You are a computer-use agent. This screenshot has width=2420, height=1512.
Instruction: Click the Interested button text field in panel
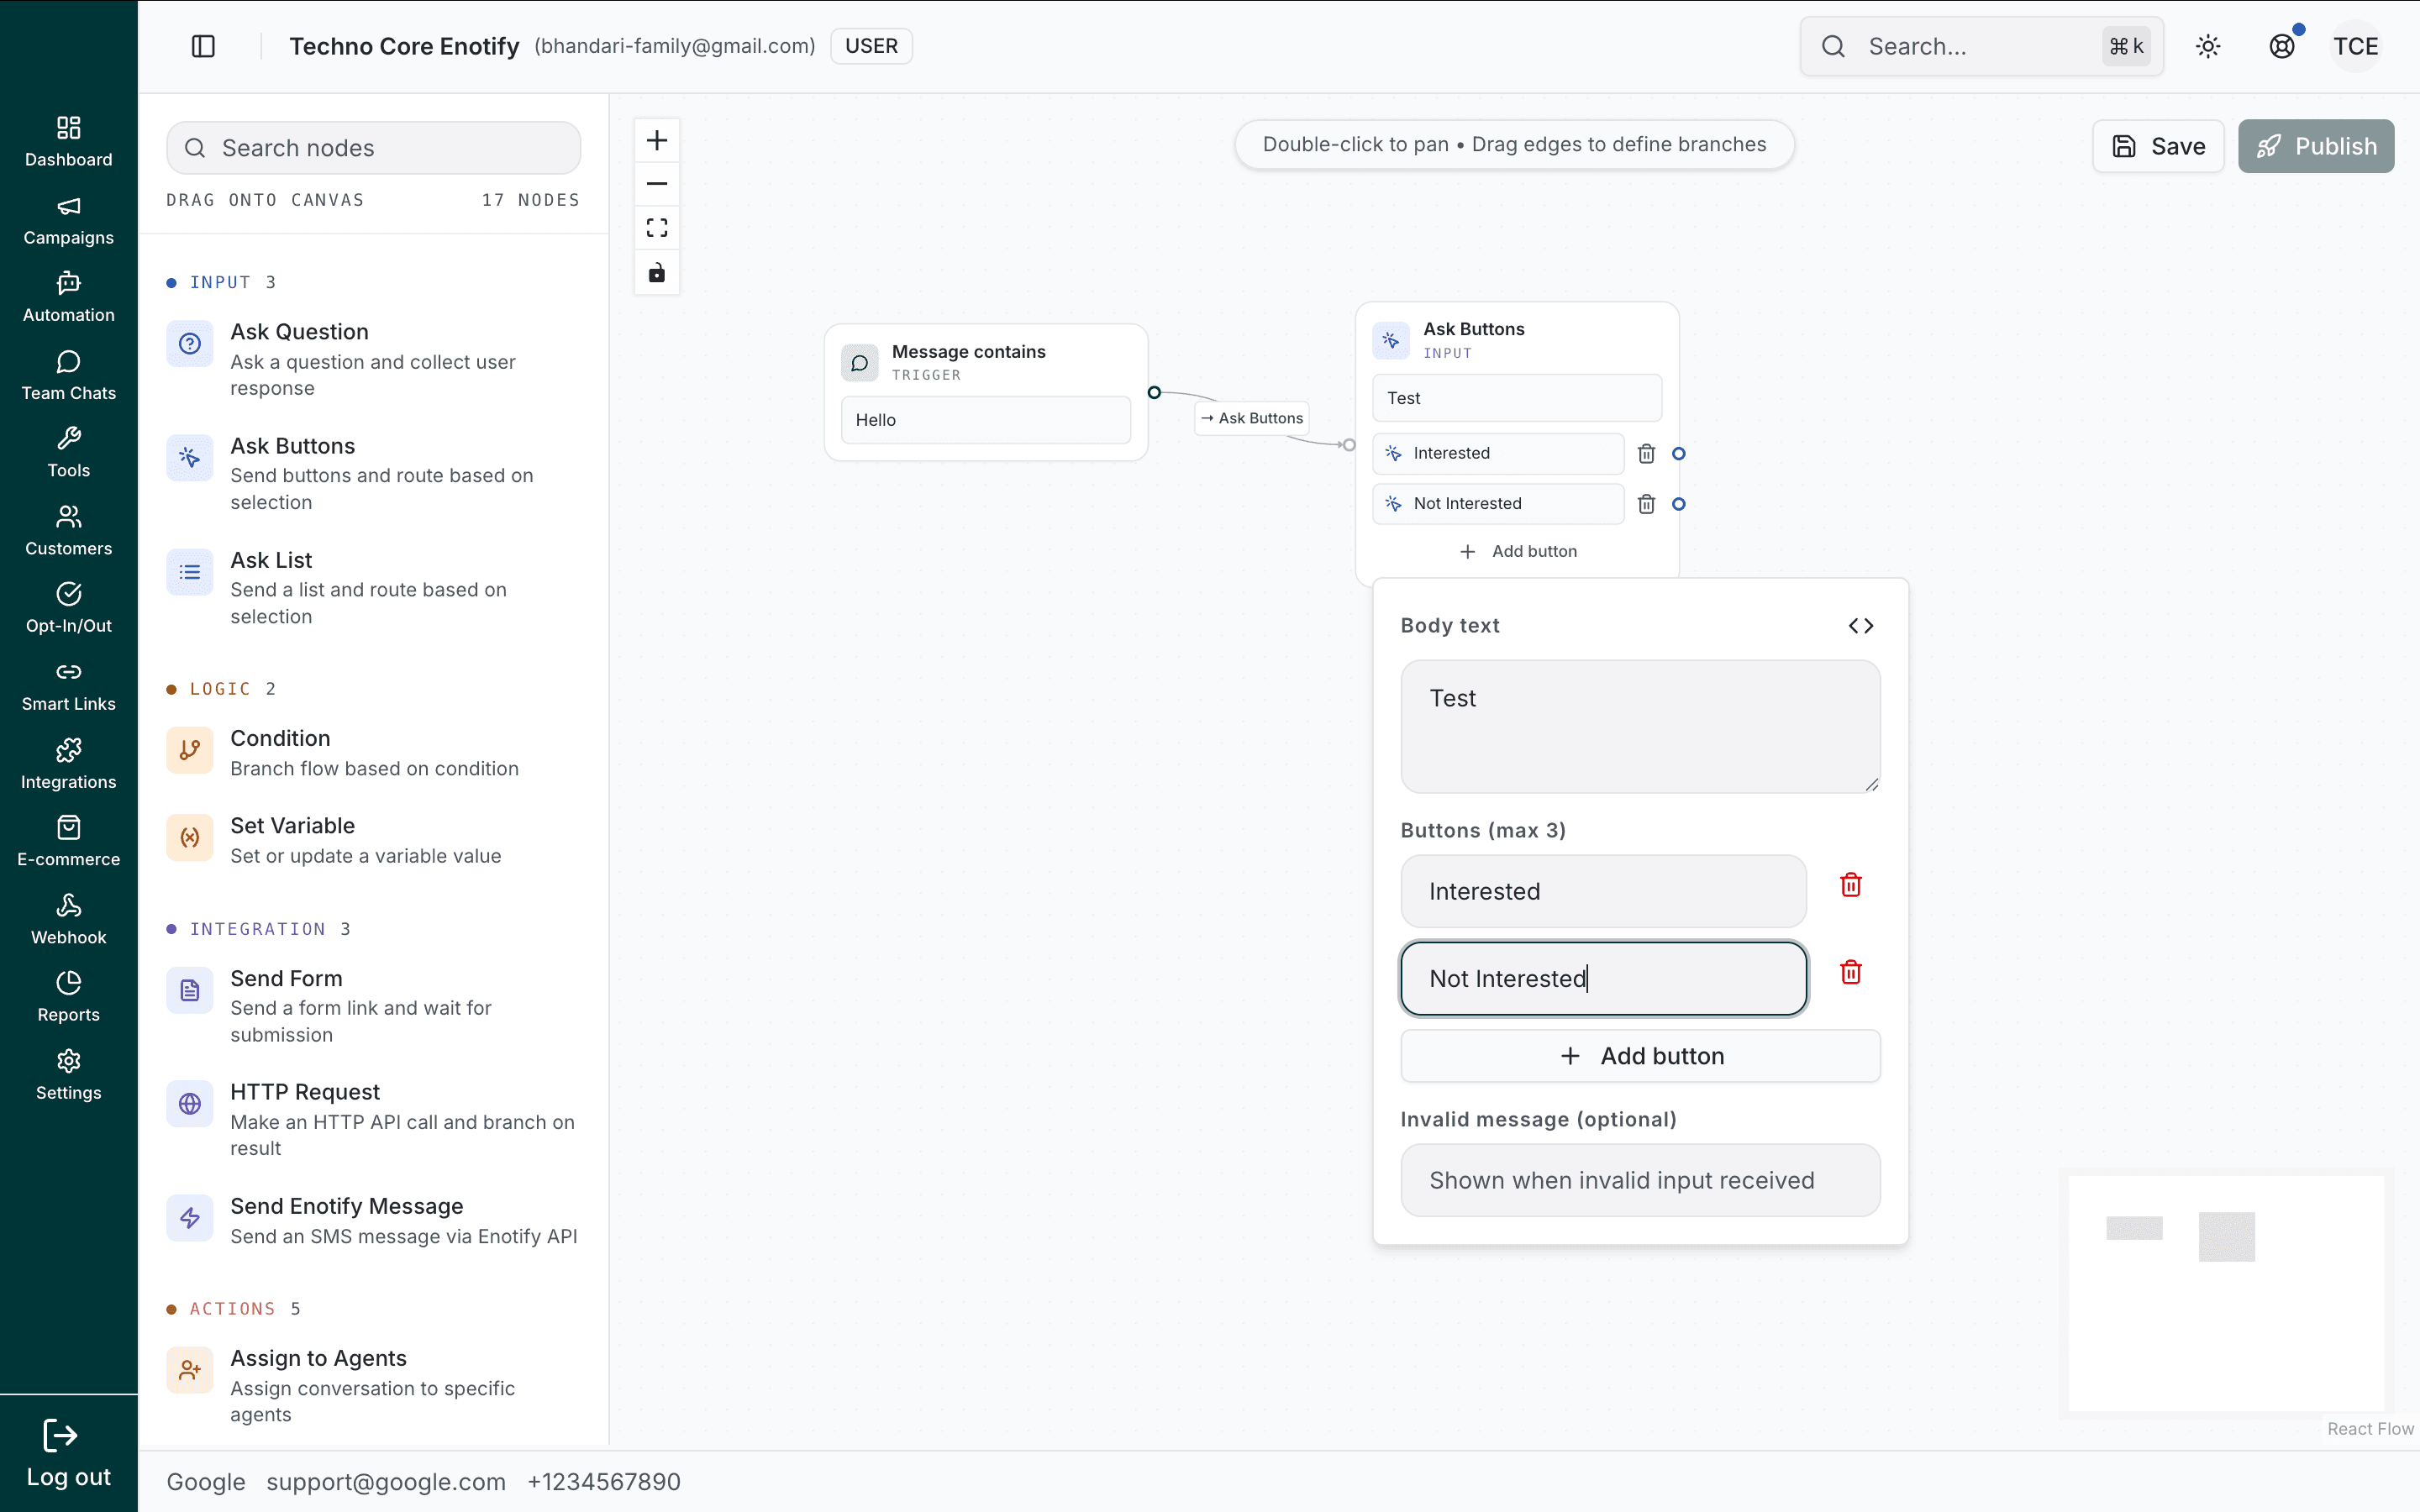tap(1603, 891)
